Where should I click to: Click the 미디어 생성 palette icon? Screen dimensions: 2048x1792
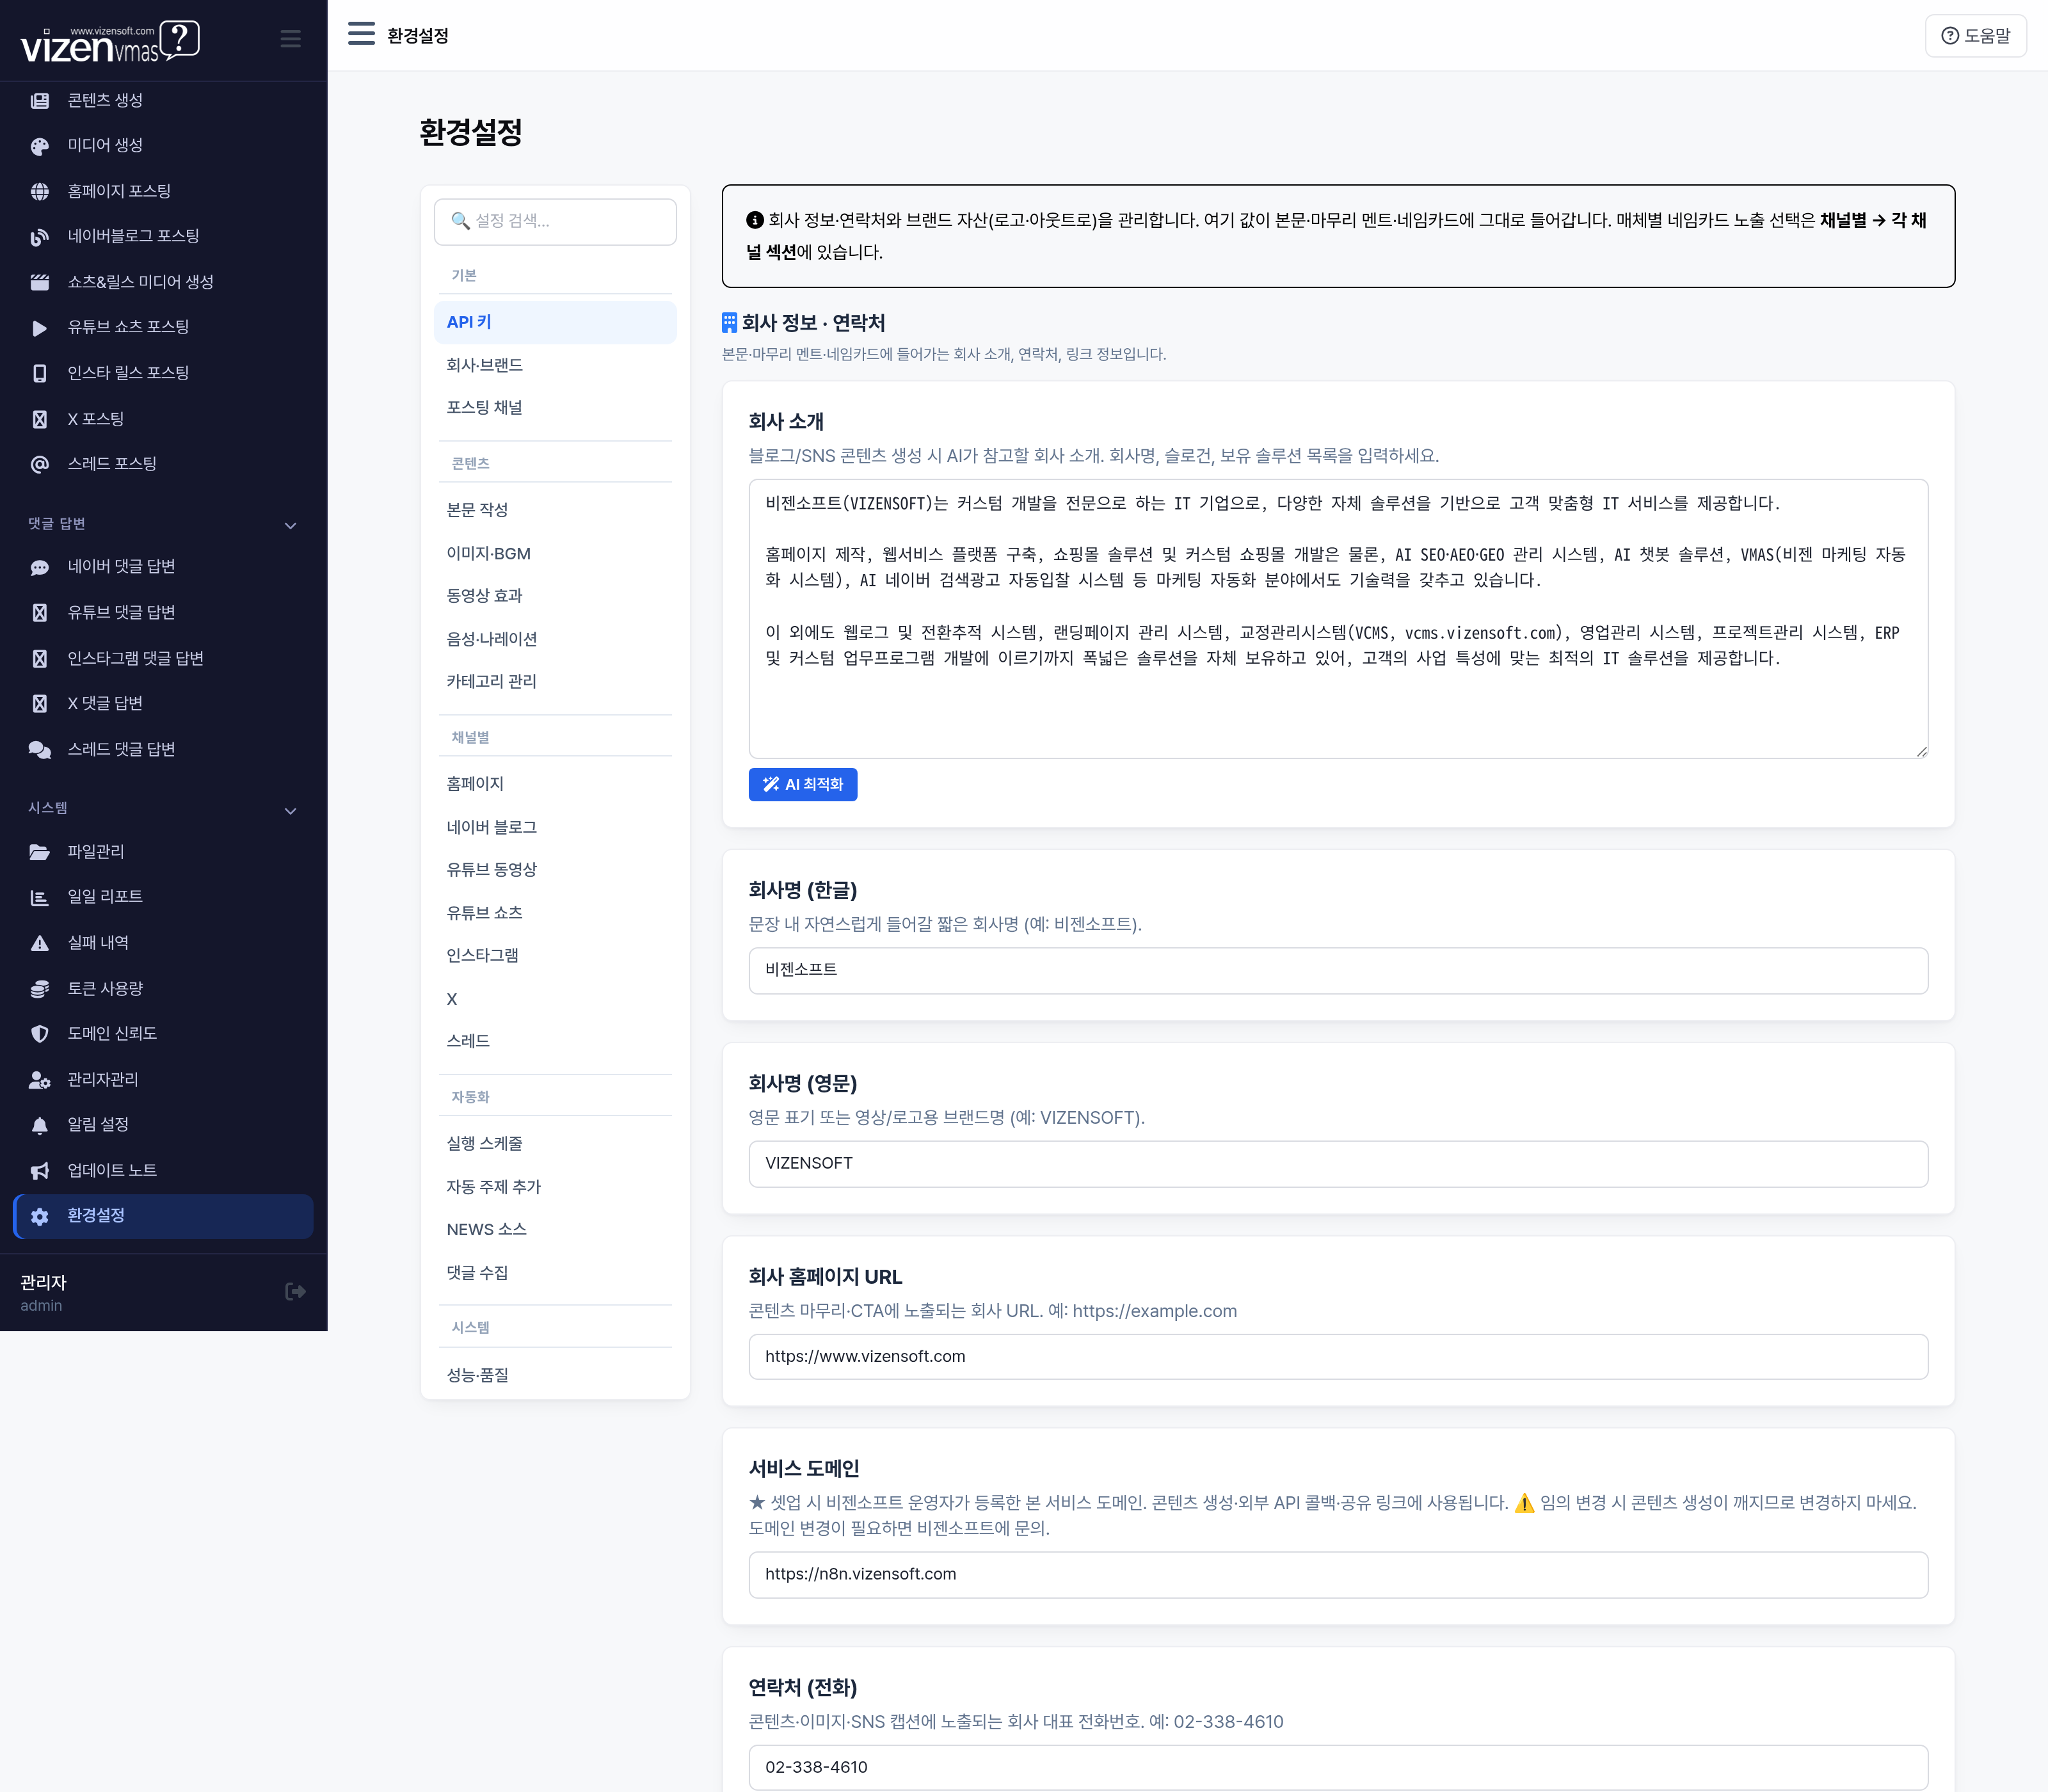[x=40, y=146]
